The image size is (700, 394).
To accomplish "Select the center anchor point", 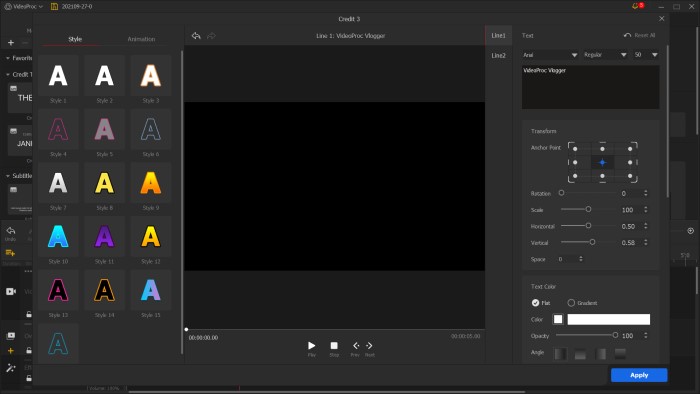I will coord(602,162).
